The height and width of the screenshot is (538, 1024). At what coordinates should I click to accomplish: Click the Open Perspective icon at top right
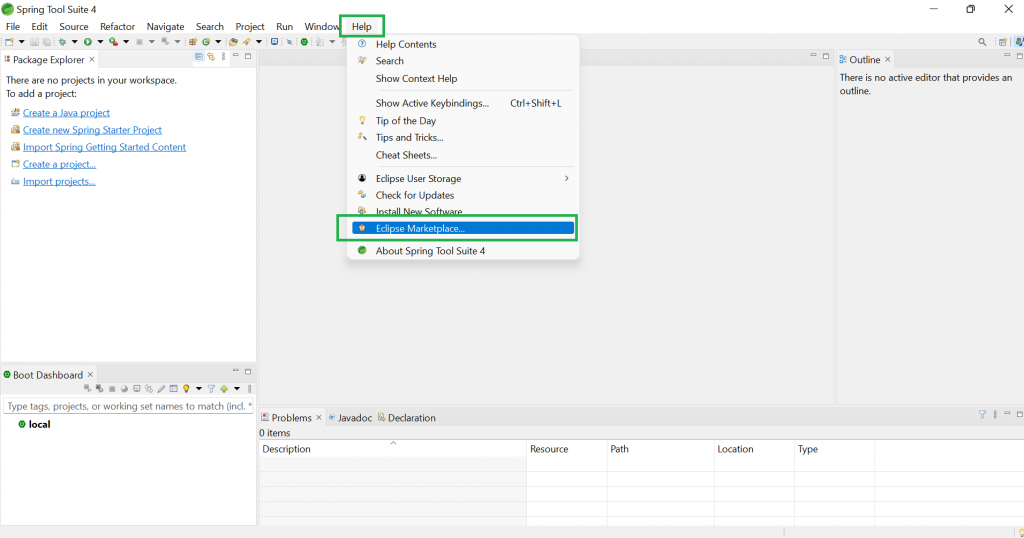[1002, 42]
